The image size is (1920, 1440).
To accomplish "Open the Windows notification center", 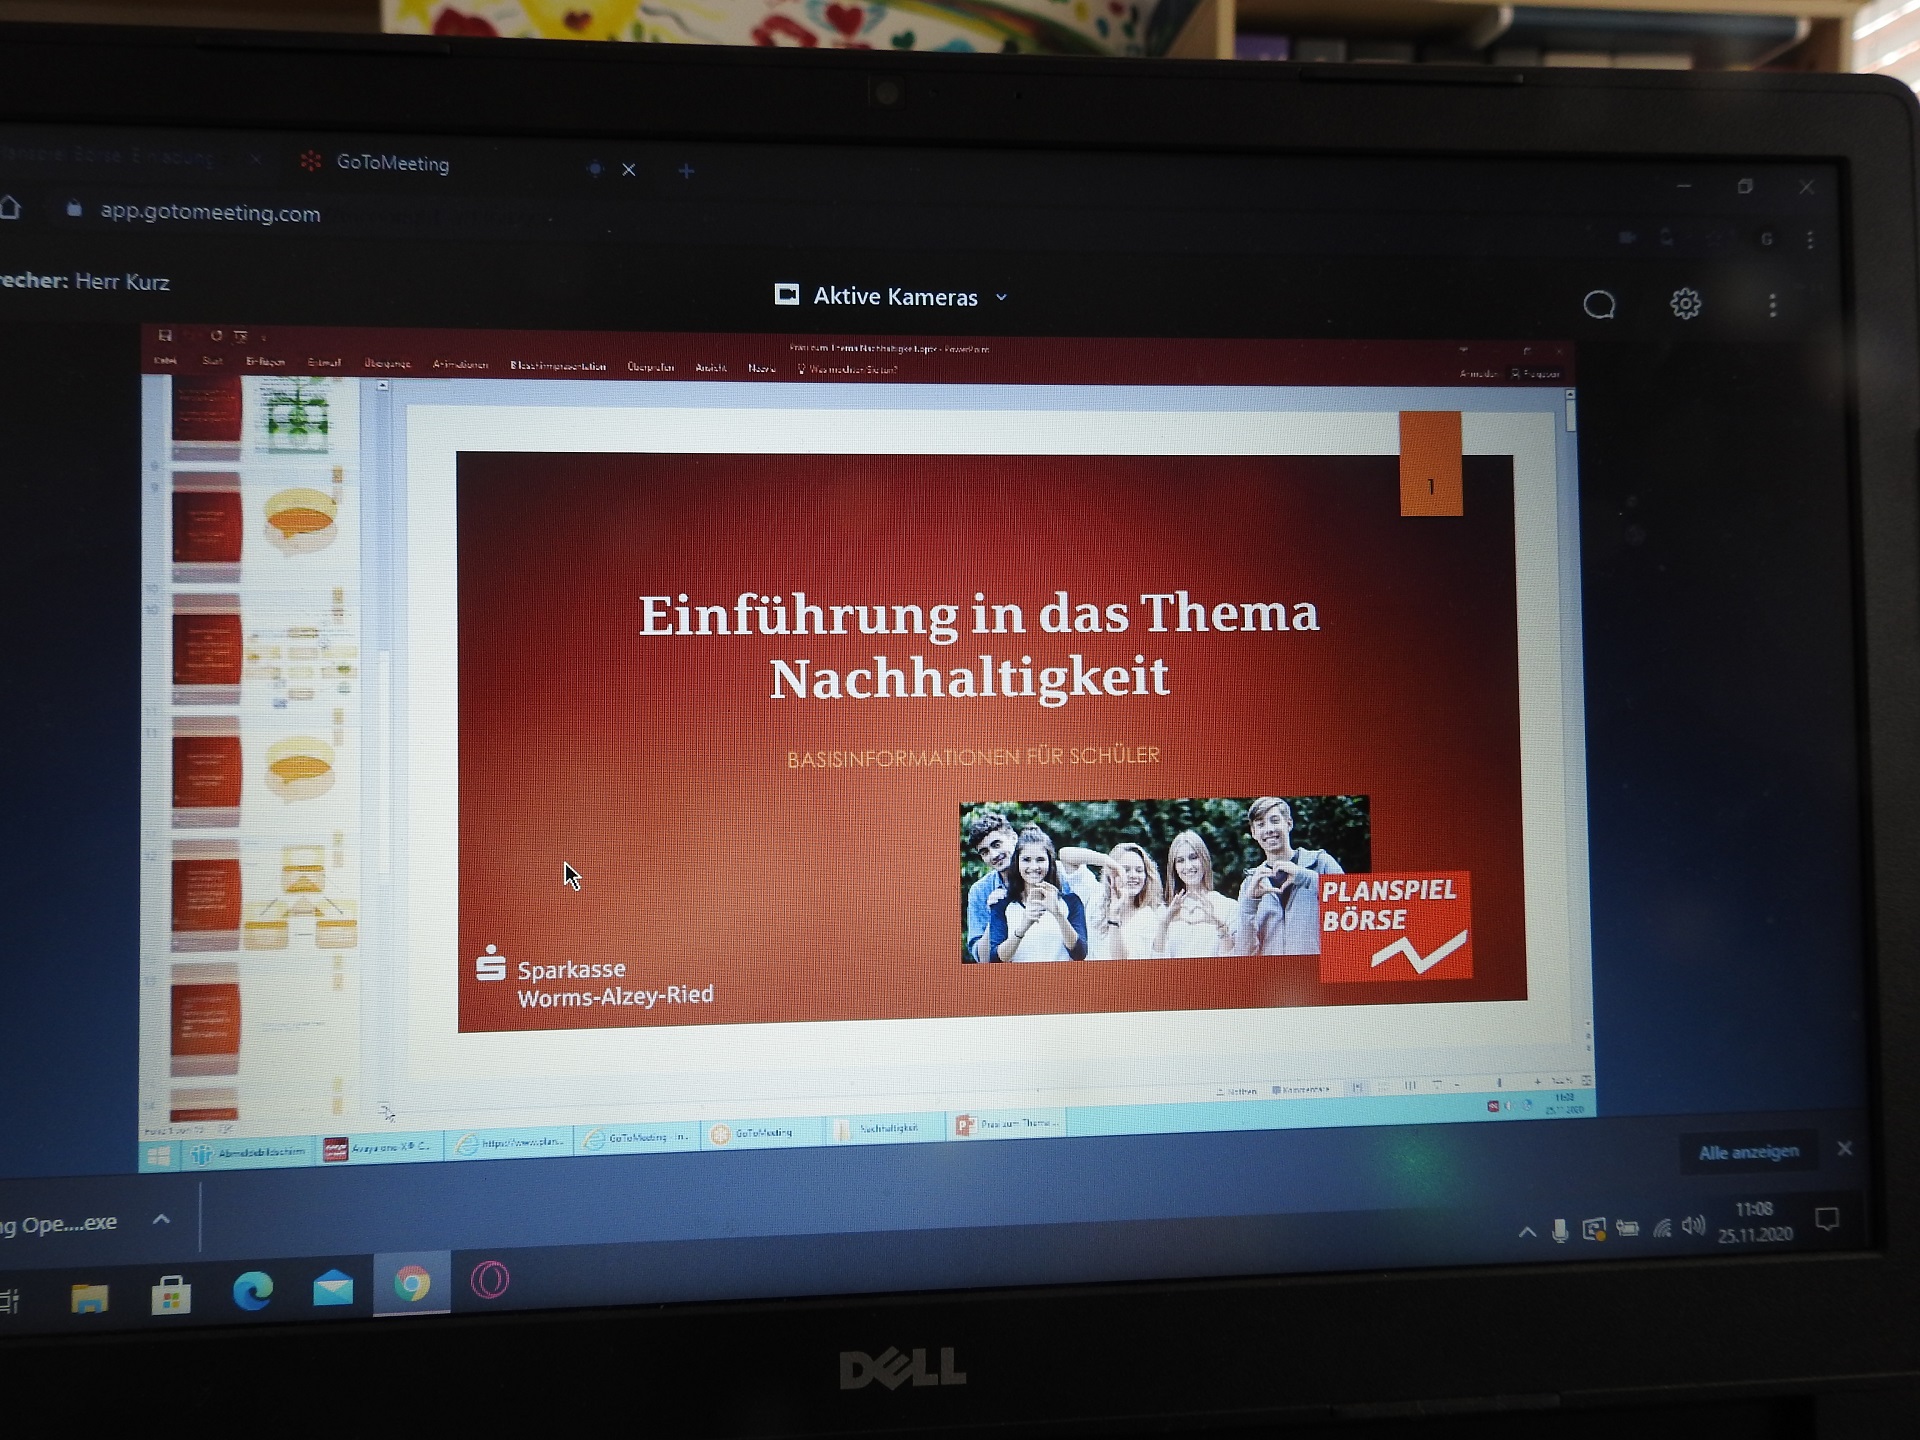I will click(1827, 1218).
